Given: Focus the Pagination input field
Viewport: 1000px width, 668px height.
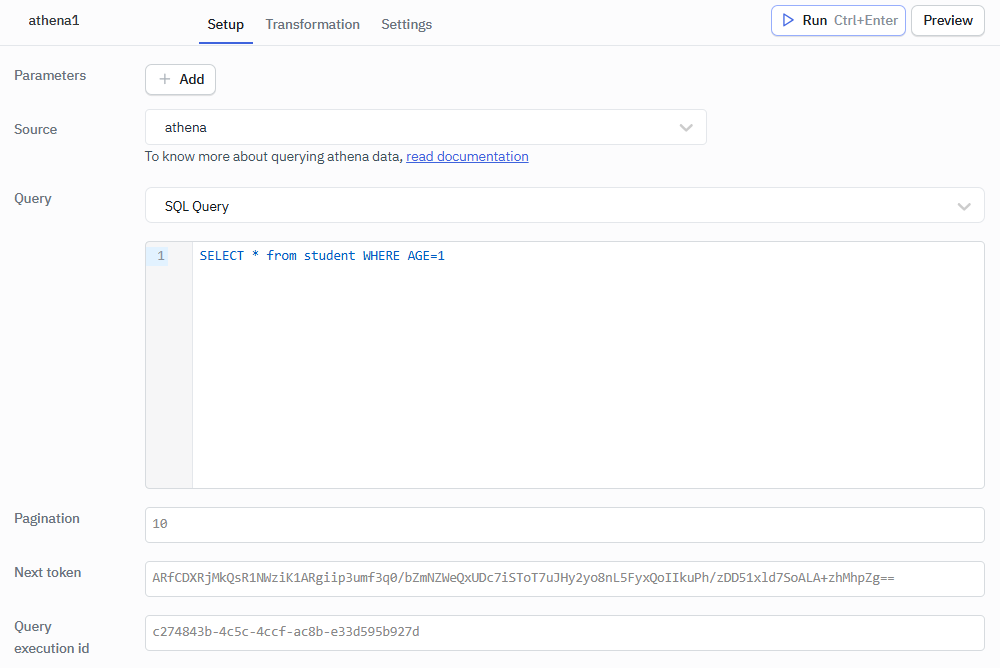Looking at the screenshot, I should coord(564,524).
